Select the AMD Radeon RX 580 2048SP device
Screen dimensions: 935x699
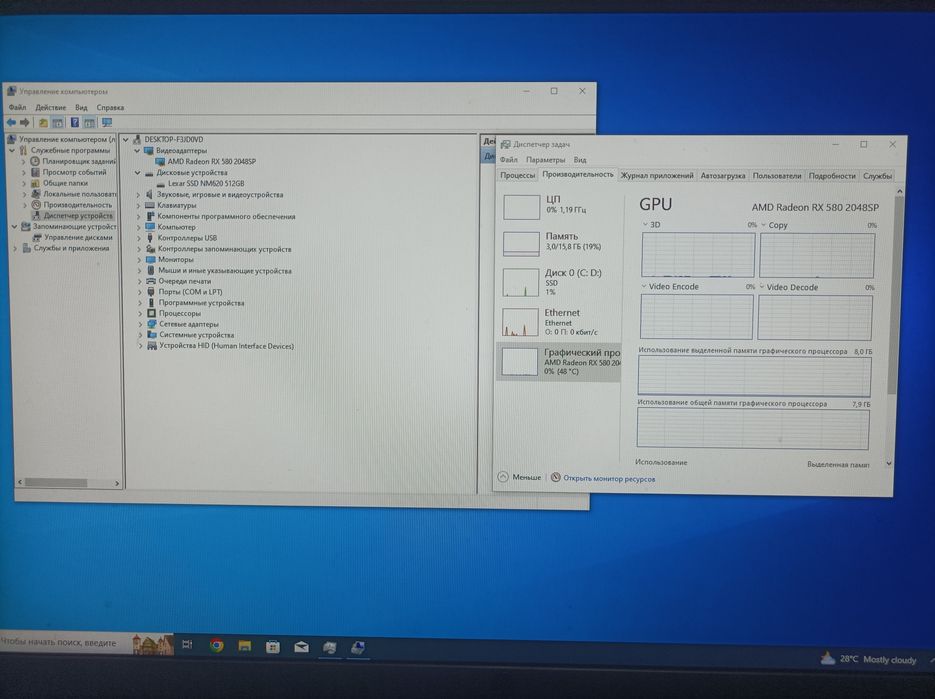pos(206,161)
